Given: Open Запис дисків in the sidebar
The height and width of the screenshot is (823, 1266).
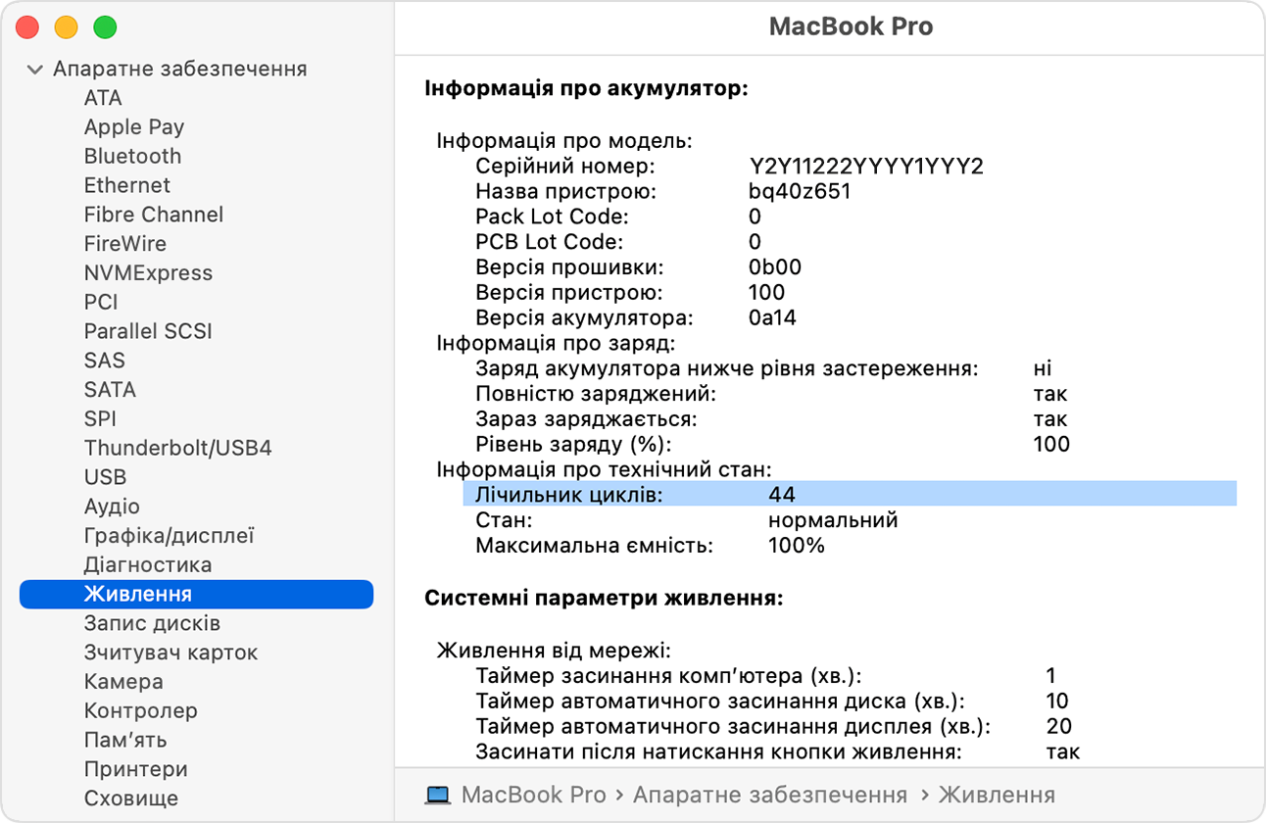Looking at the screenshot, I should tap(152, 623).
